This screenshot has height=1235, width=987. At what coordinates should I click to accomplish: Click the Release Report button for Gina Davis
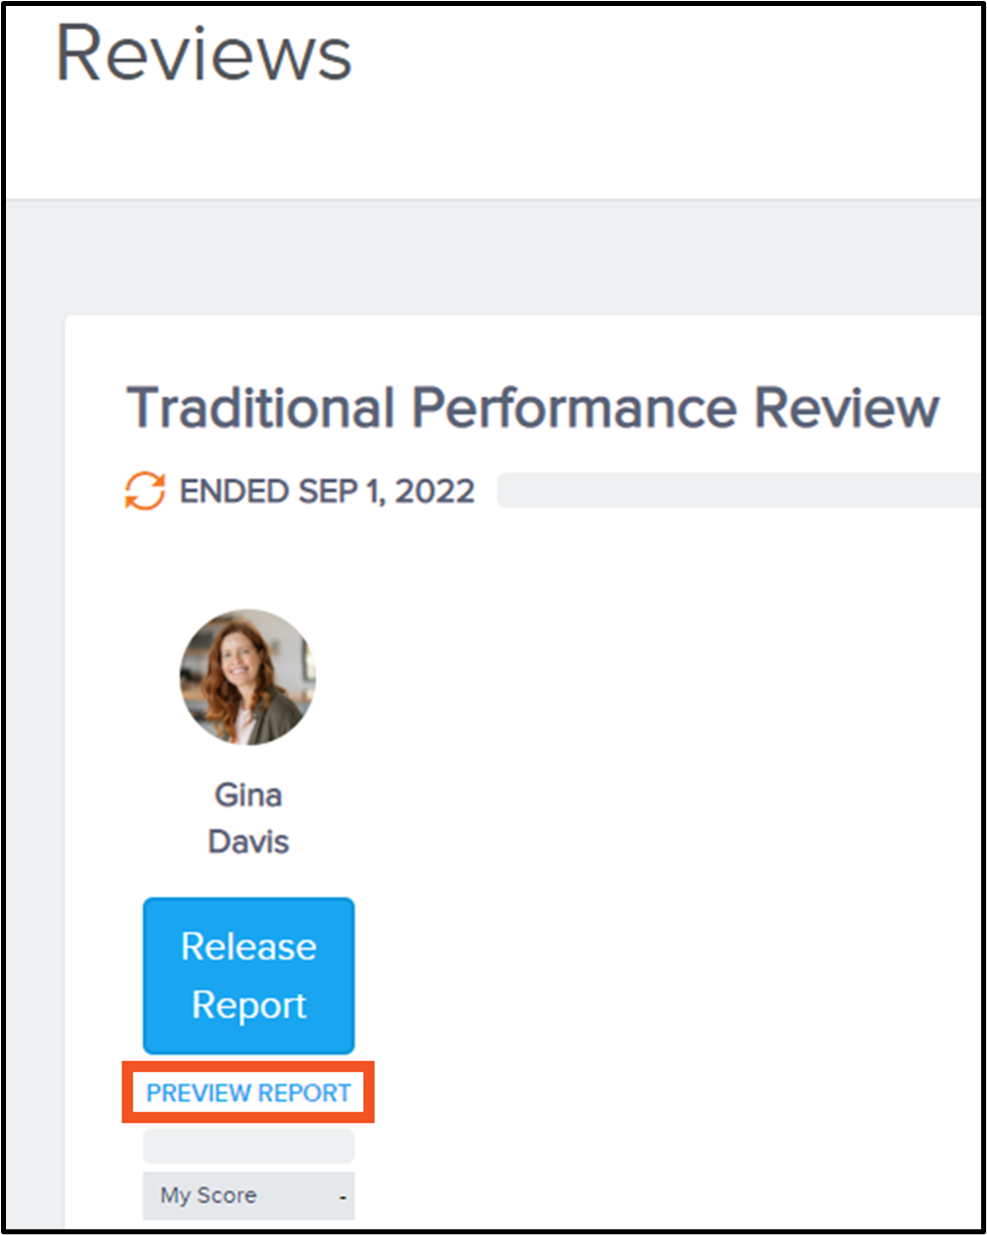[247, 976]
